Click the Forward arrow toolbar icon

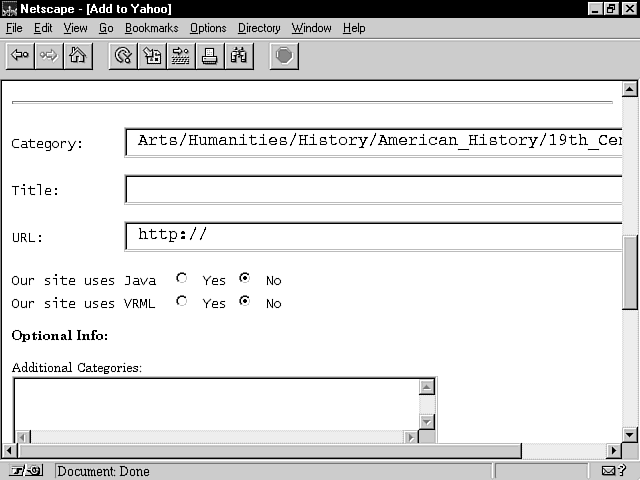click(x=49, y=56)
